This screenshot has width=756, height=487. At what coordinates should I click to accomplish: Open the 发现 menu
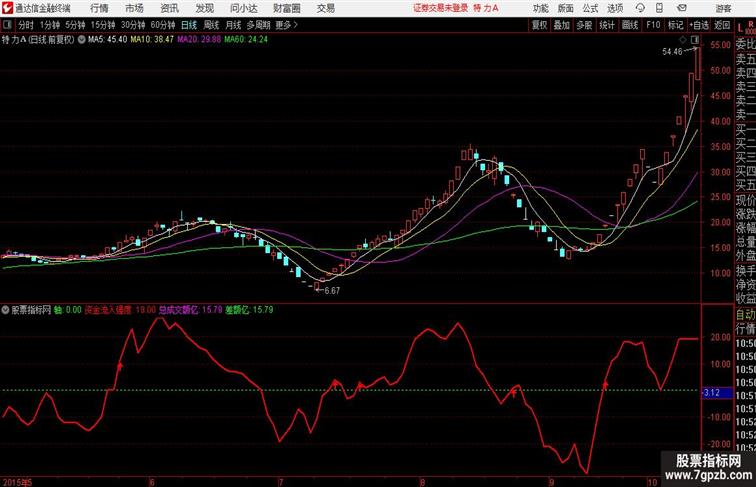pos(204,8)
